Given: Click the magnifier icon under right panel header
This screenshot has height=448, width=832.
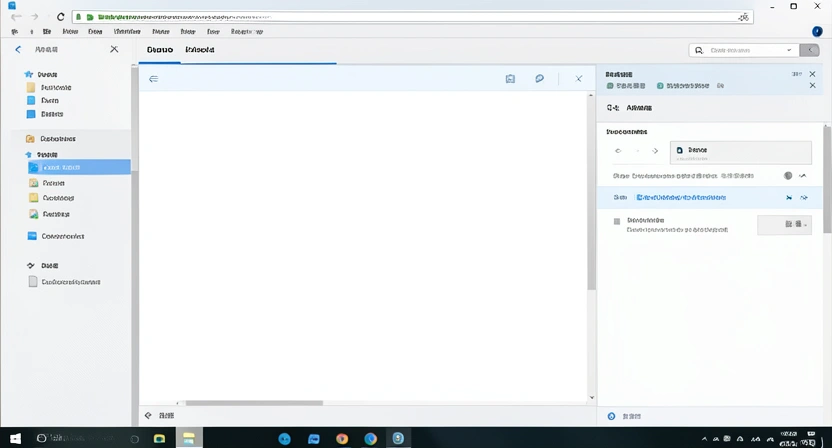Looking at the screenshot, I should [x=612, y=108].
